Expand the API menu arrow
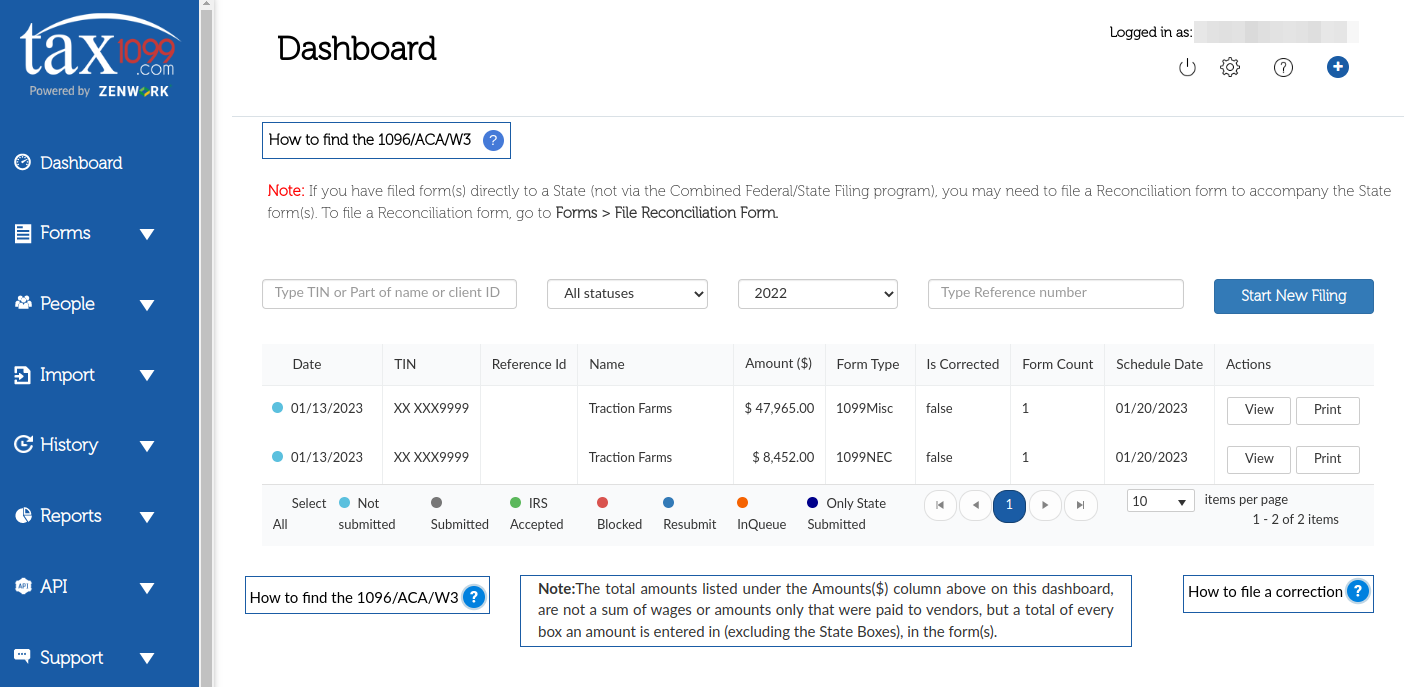This screenshot has width=1408, height=687. 147,588
